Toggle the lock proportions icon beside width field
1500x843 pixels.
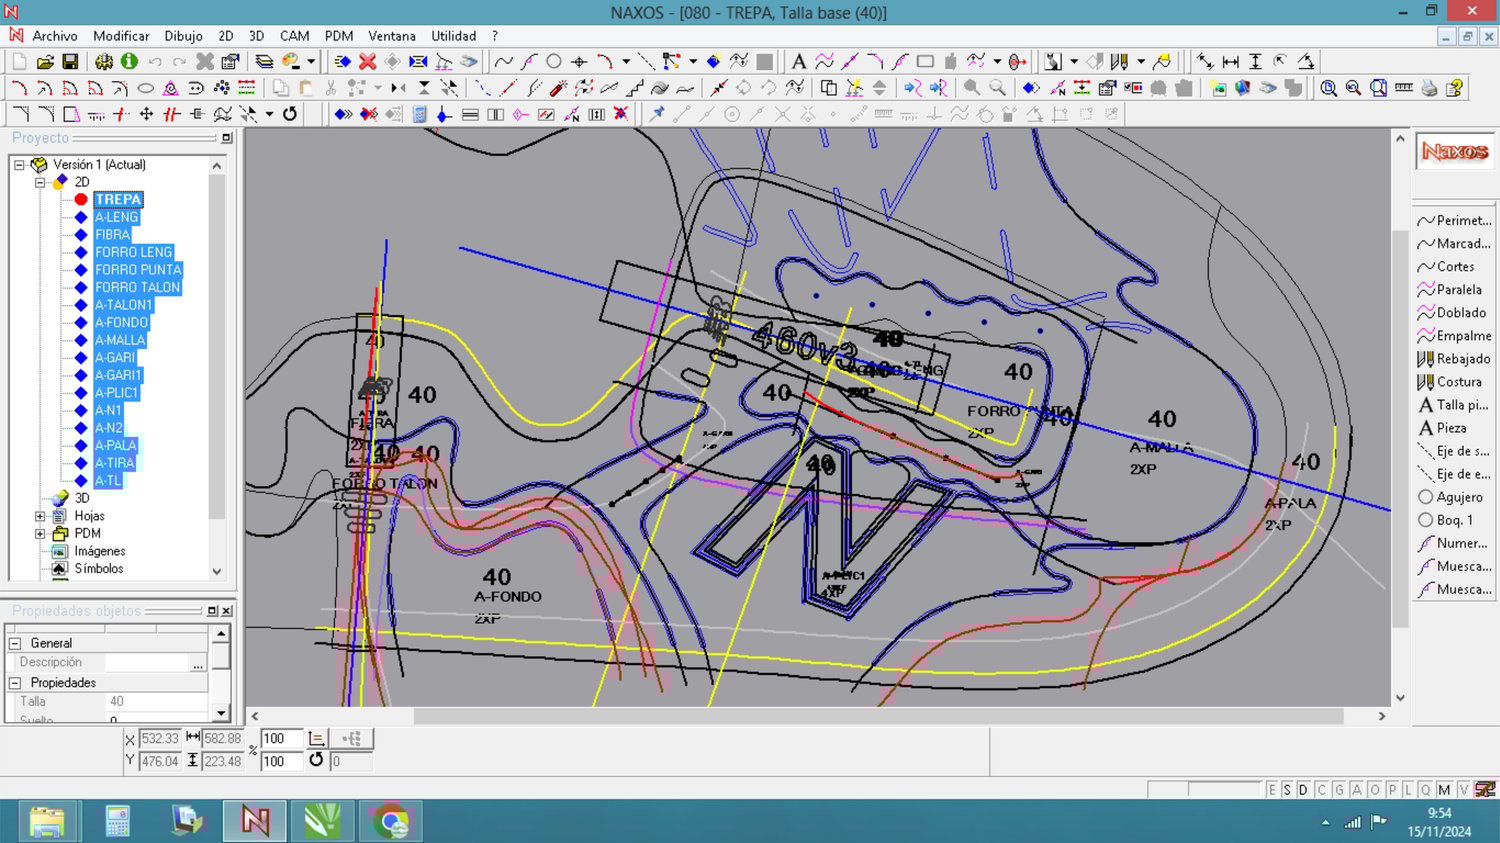click(316, 739)
